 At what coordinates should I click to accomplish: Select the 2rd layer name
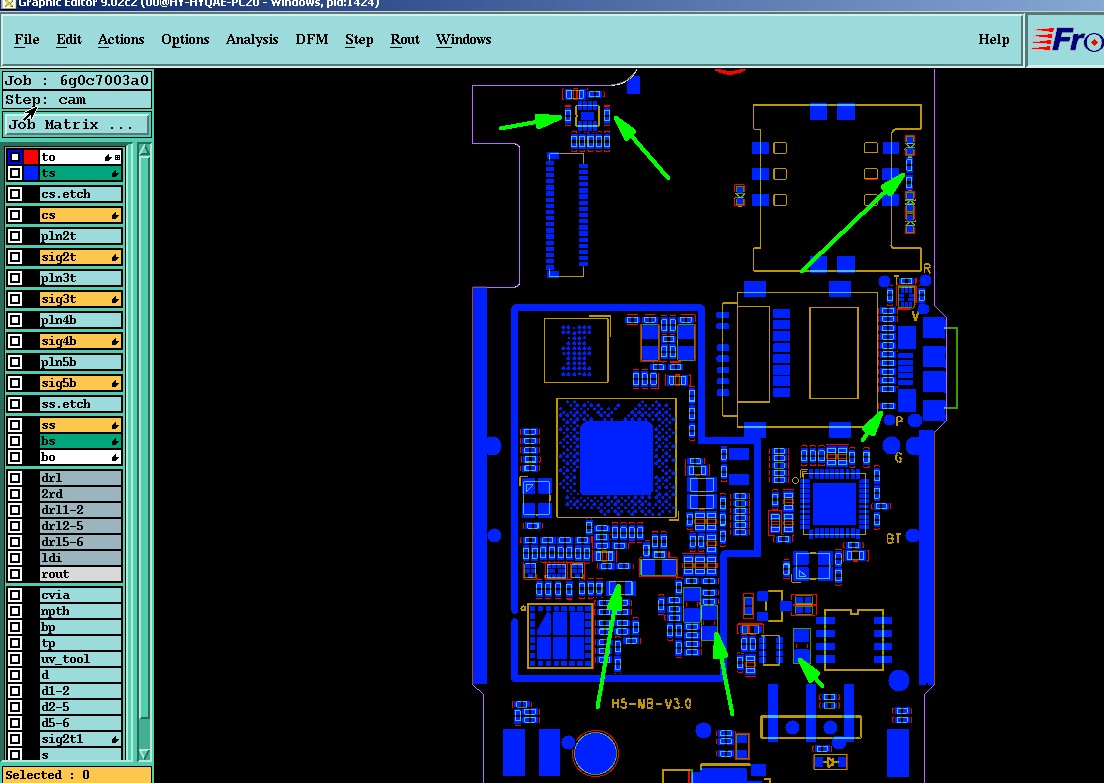tap(80, 494)
